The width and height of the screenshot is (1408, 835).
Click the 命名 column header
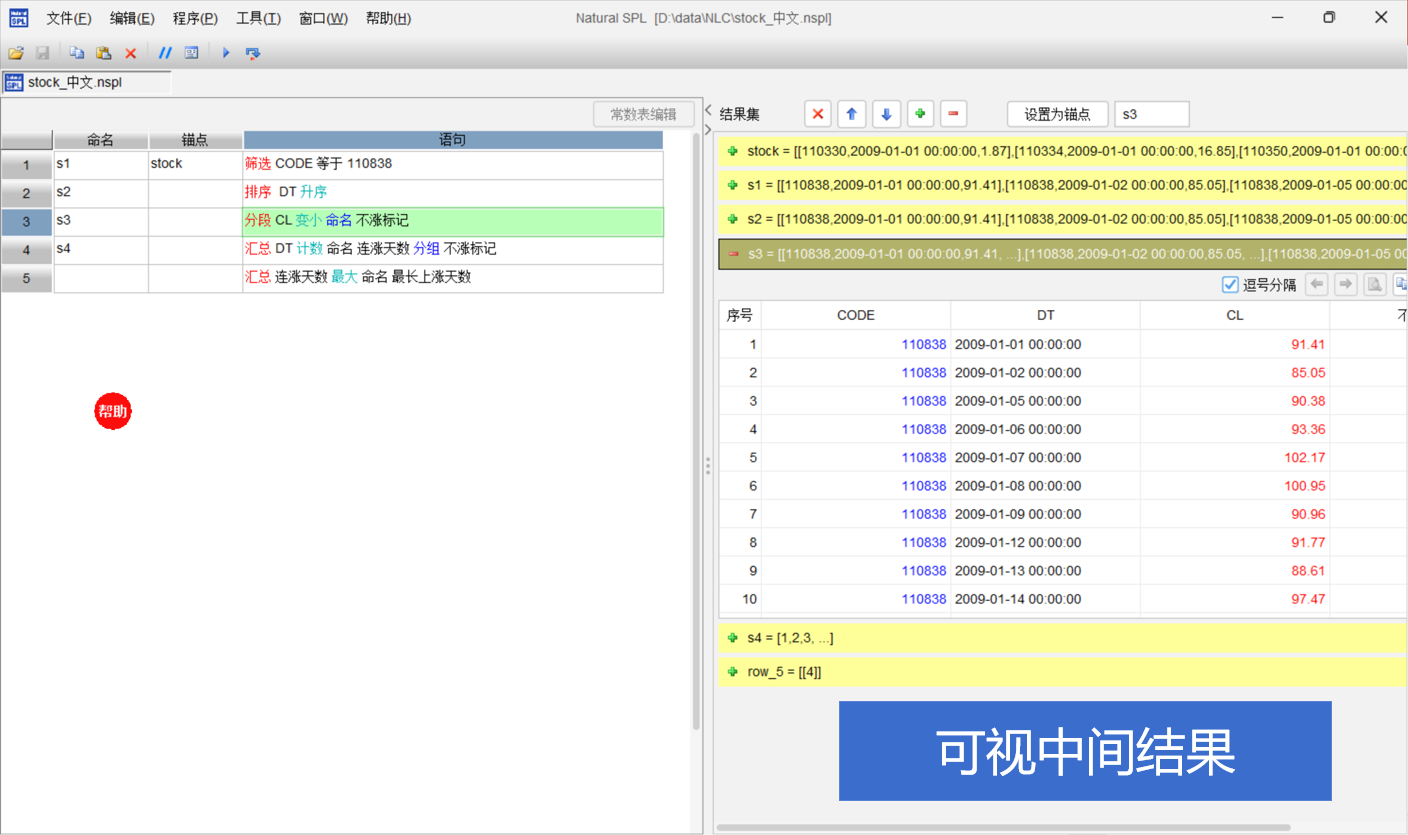(x=101, y=141)
